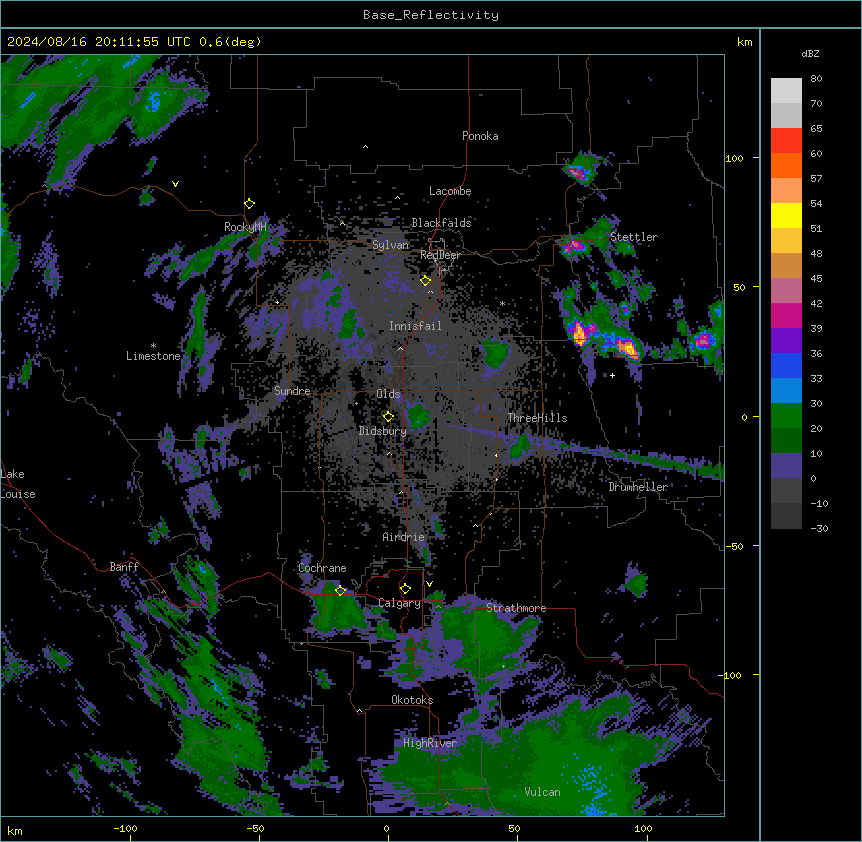This screenshot has width=862, height=842.
Task: Click the Ponoka city label
Action: [480, 136]
